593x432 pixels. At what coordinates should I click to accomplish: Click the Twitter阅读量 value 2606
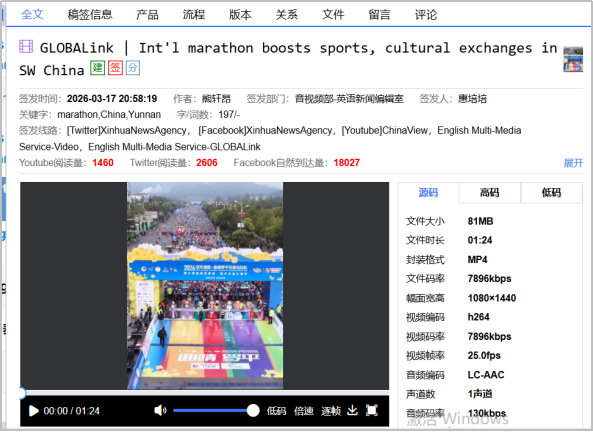[206, 163]
